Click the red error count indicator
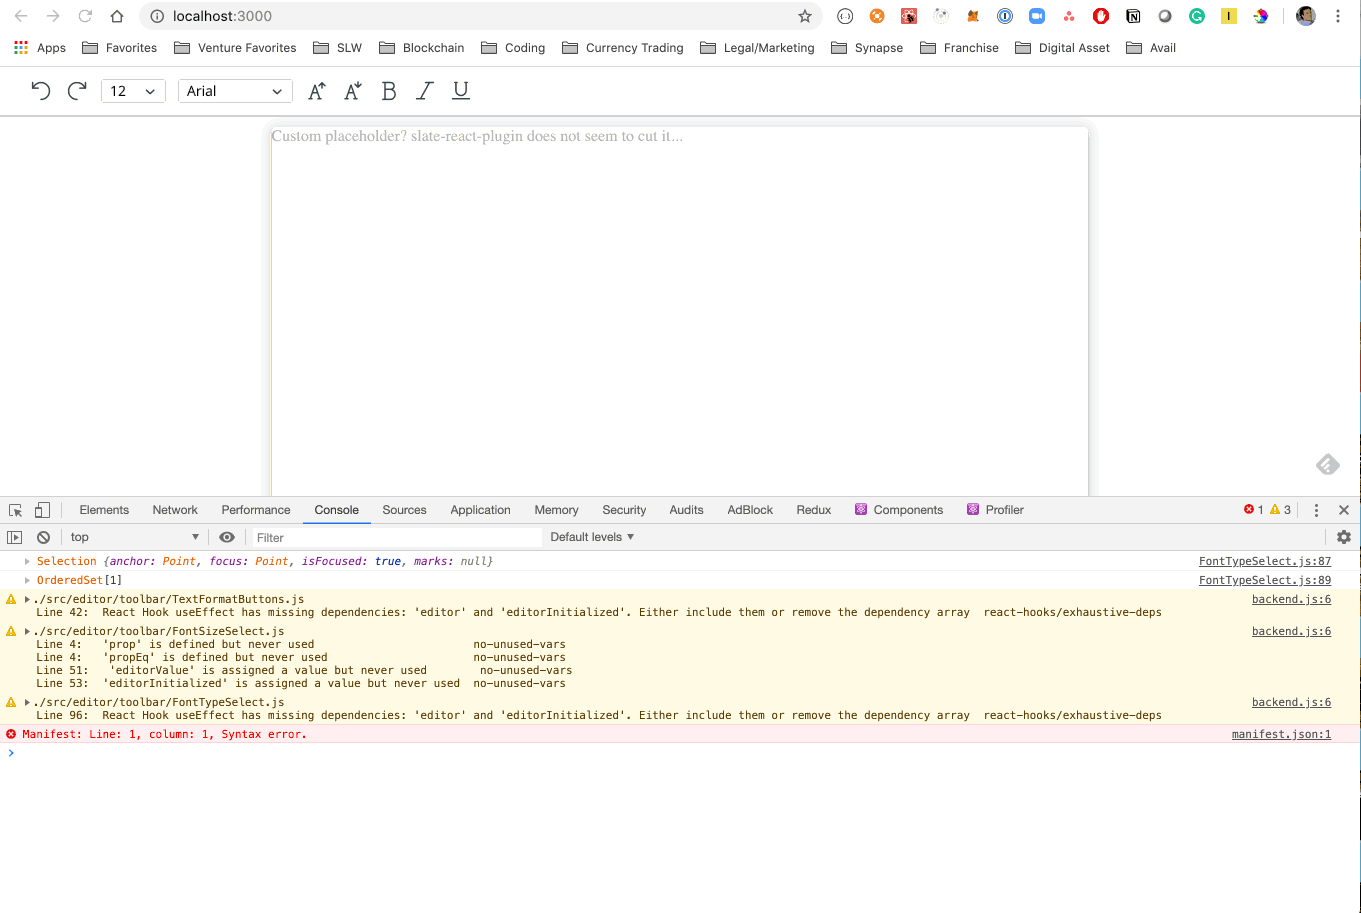 click(1254, 510)
